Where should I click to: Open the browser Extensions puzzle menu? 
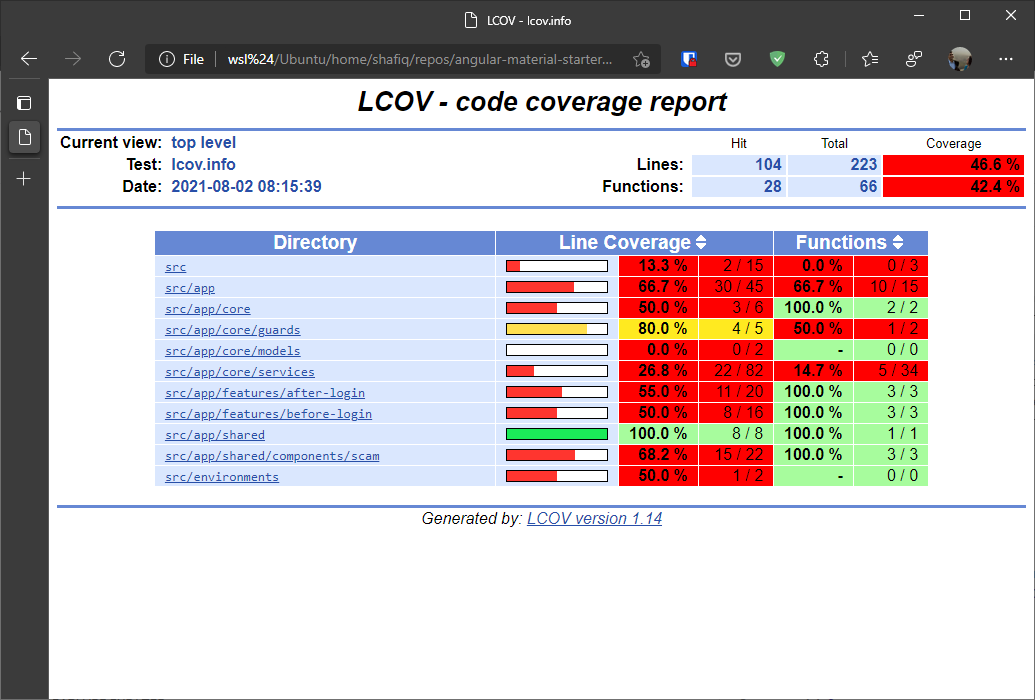click(821, 59)
